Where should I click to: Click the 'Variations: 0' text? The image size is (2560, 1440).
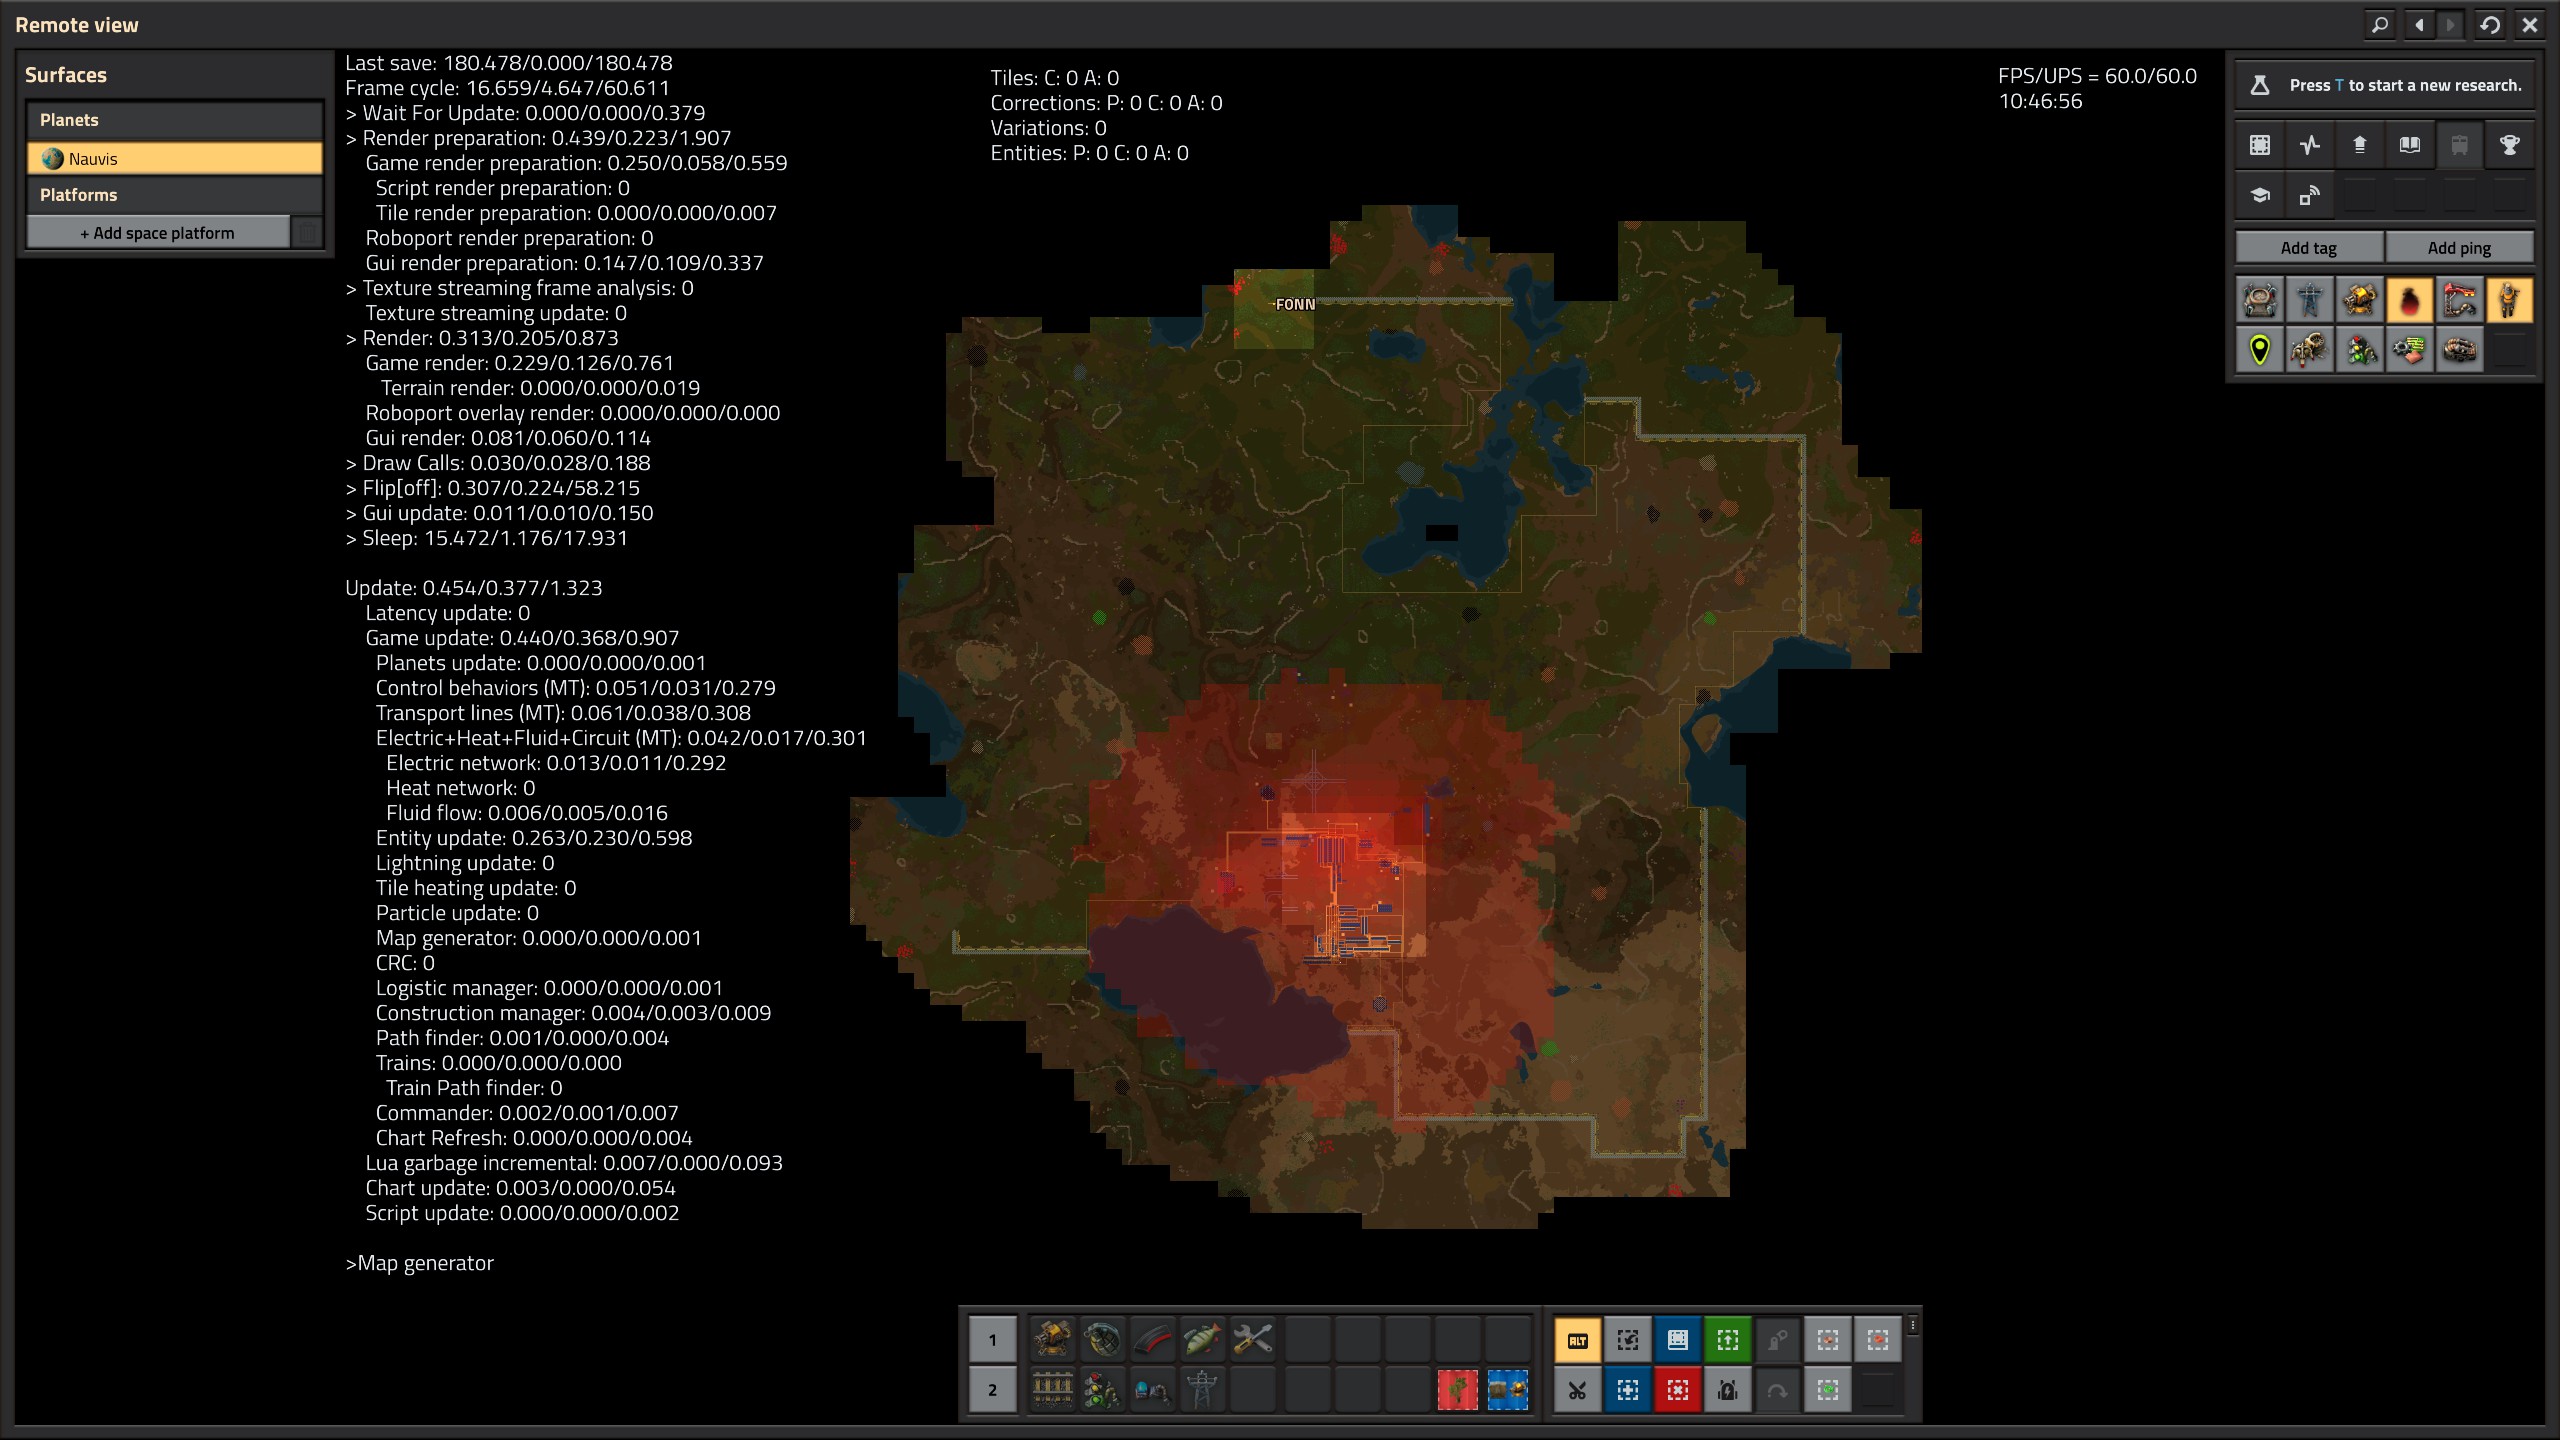click(1048, 128)
